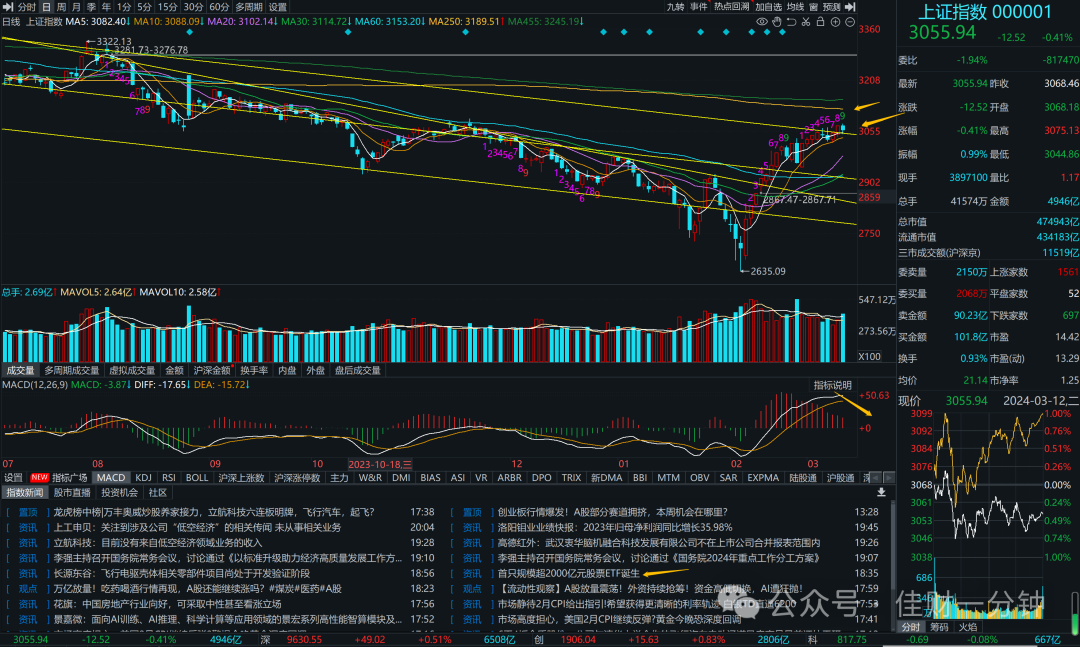Select the MACD indicator tab

click(x=111, y=477)
